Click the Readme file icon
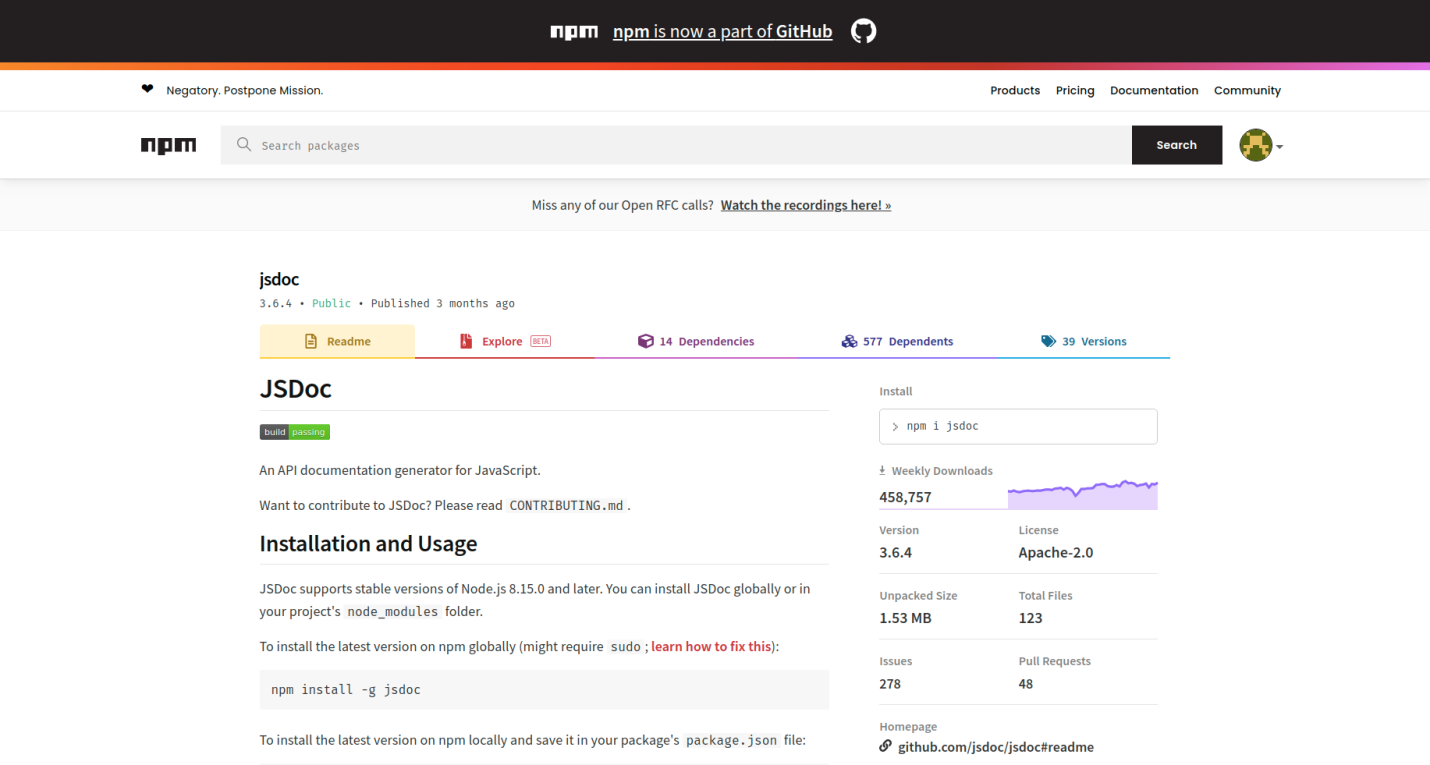This screenshot has height=765, width=1430. pyautogui.click(x=311, y=341)
